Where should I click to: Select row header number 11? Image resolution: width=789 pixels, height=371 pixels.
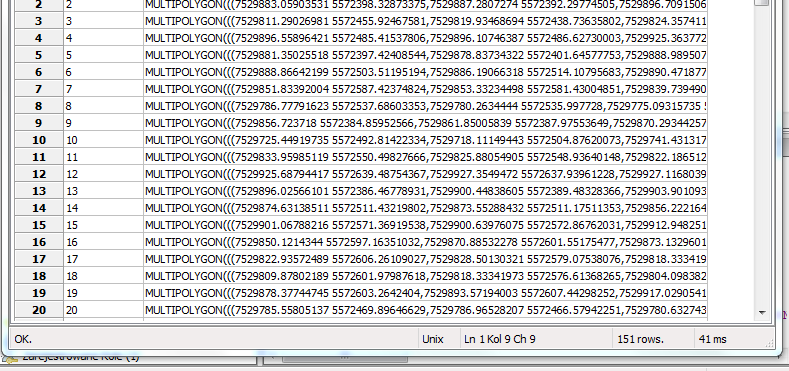[x=39, y=157]
